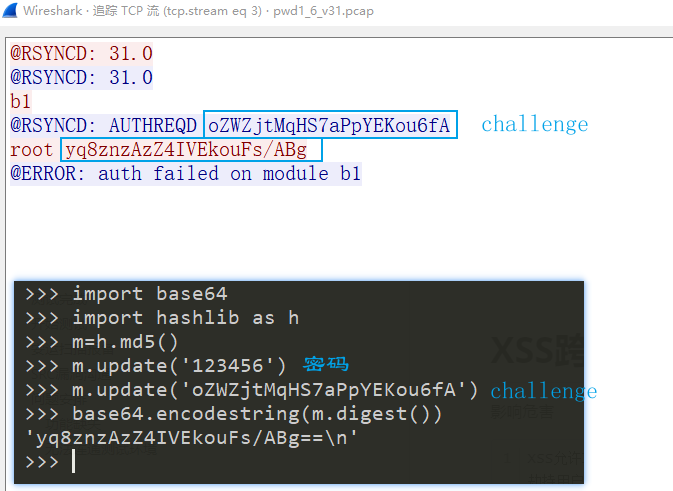This screenshot has height=491, width=673.
Task: Click the root username text
Action: (31, 150)
